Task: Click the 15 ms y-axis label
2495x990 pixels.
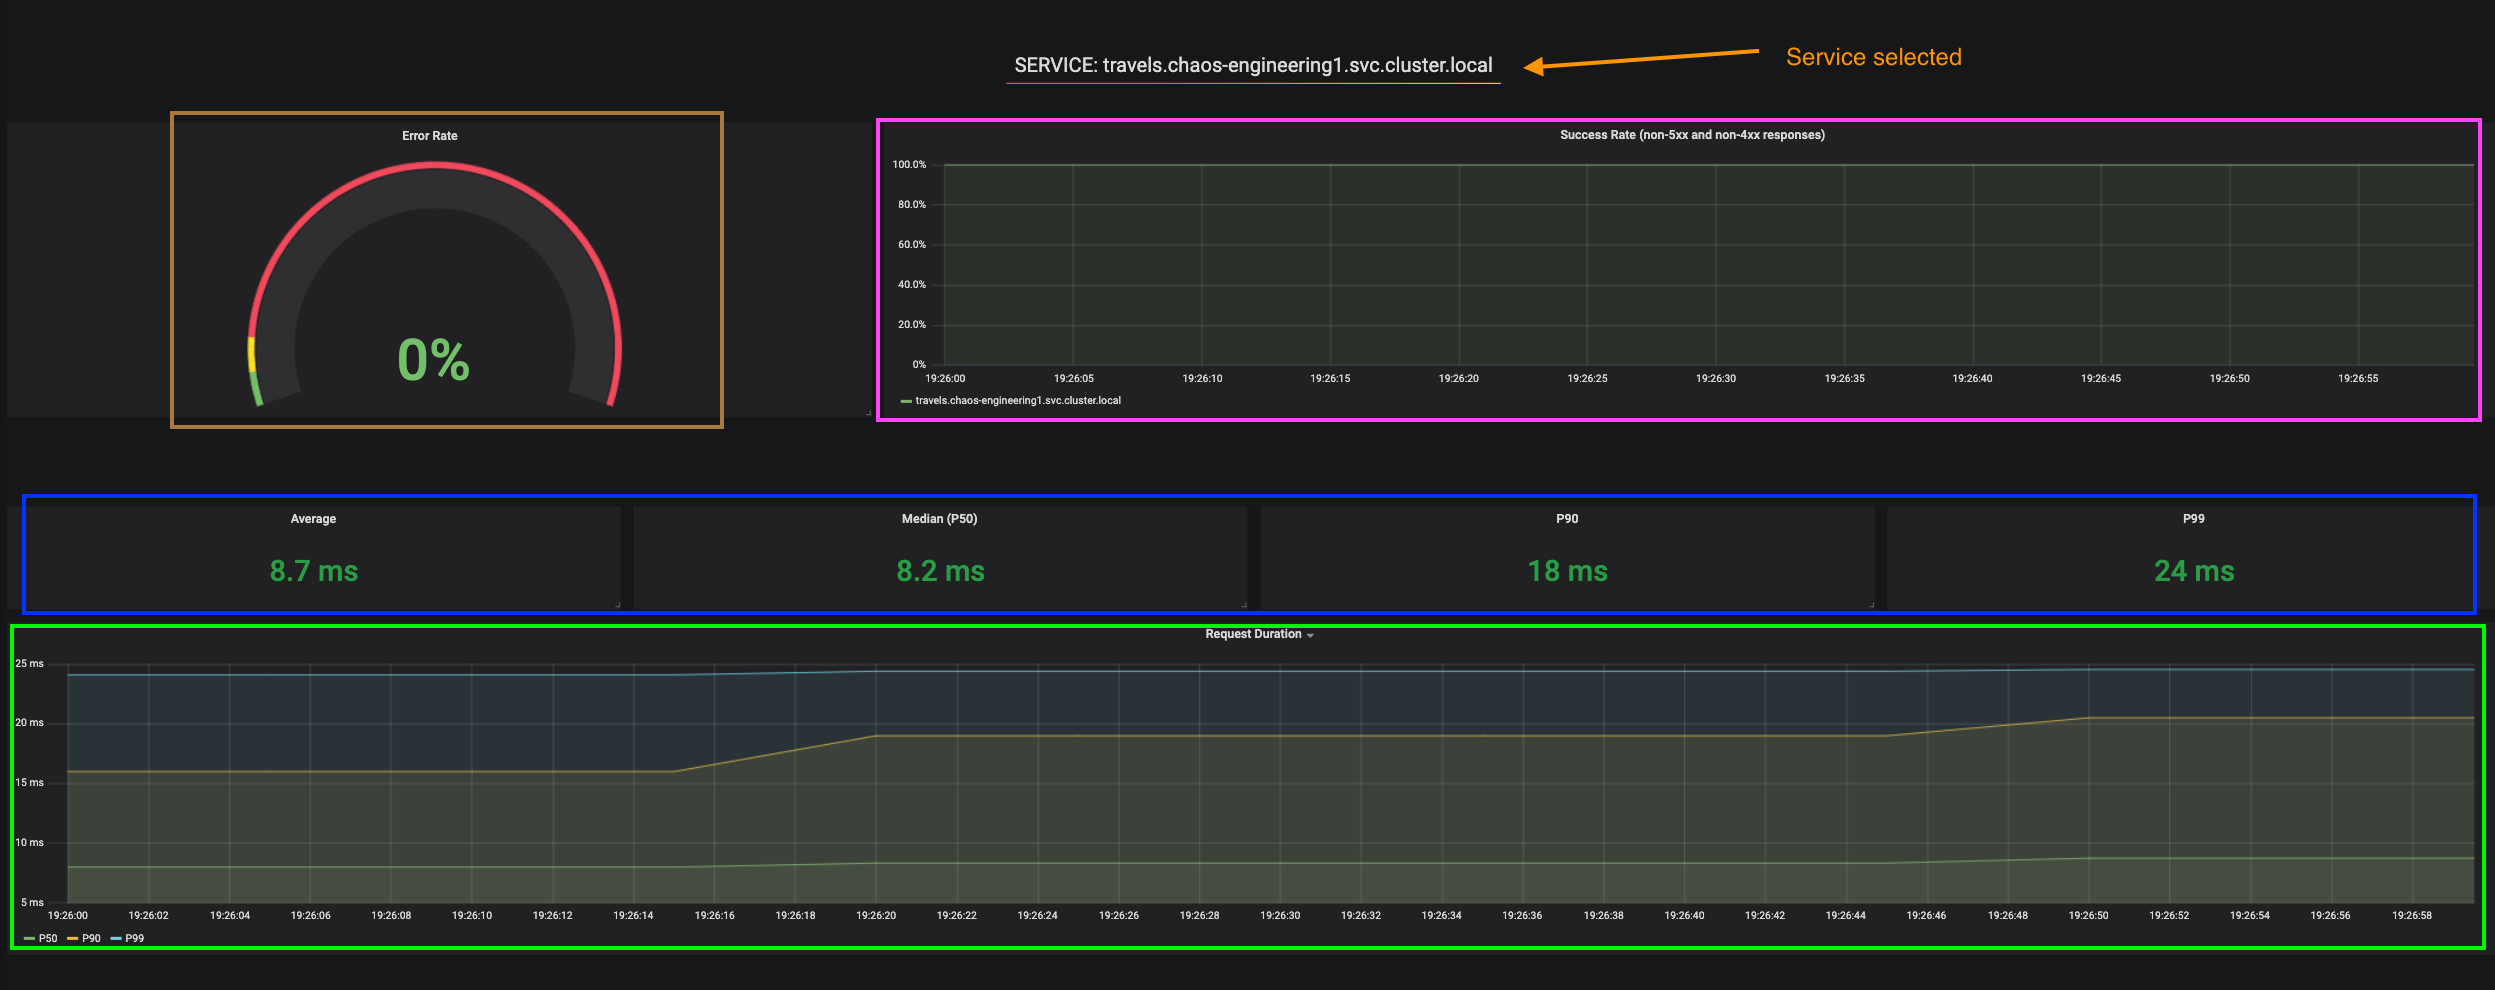Action: 30,782
